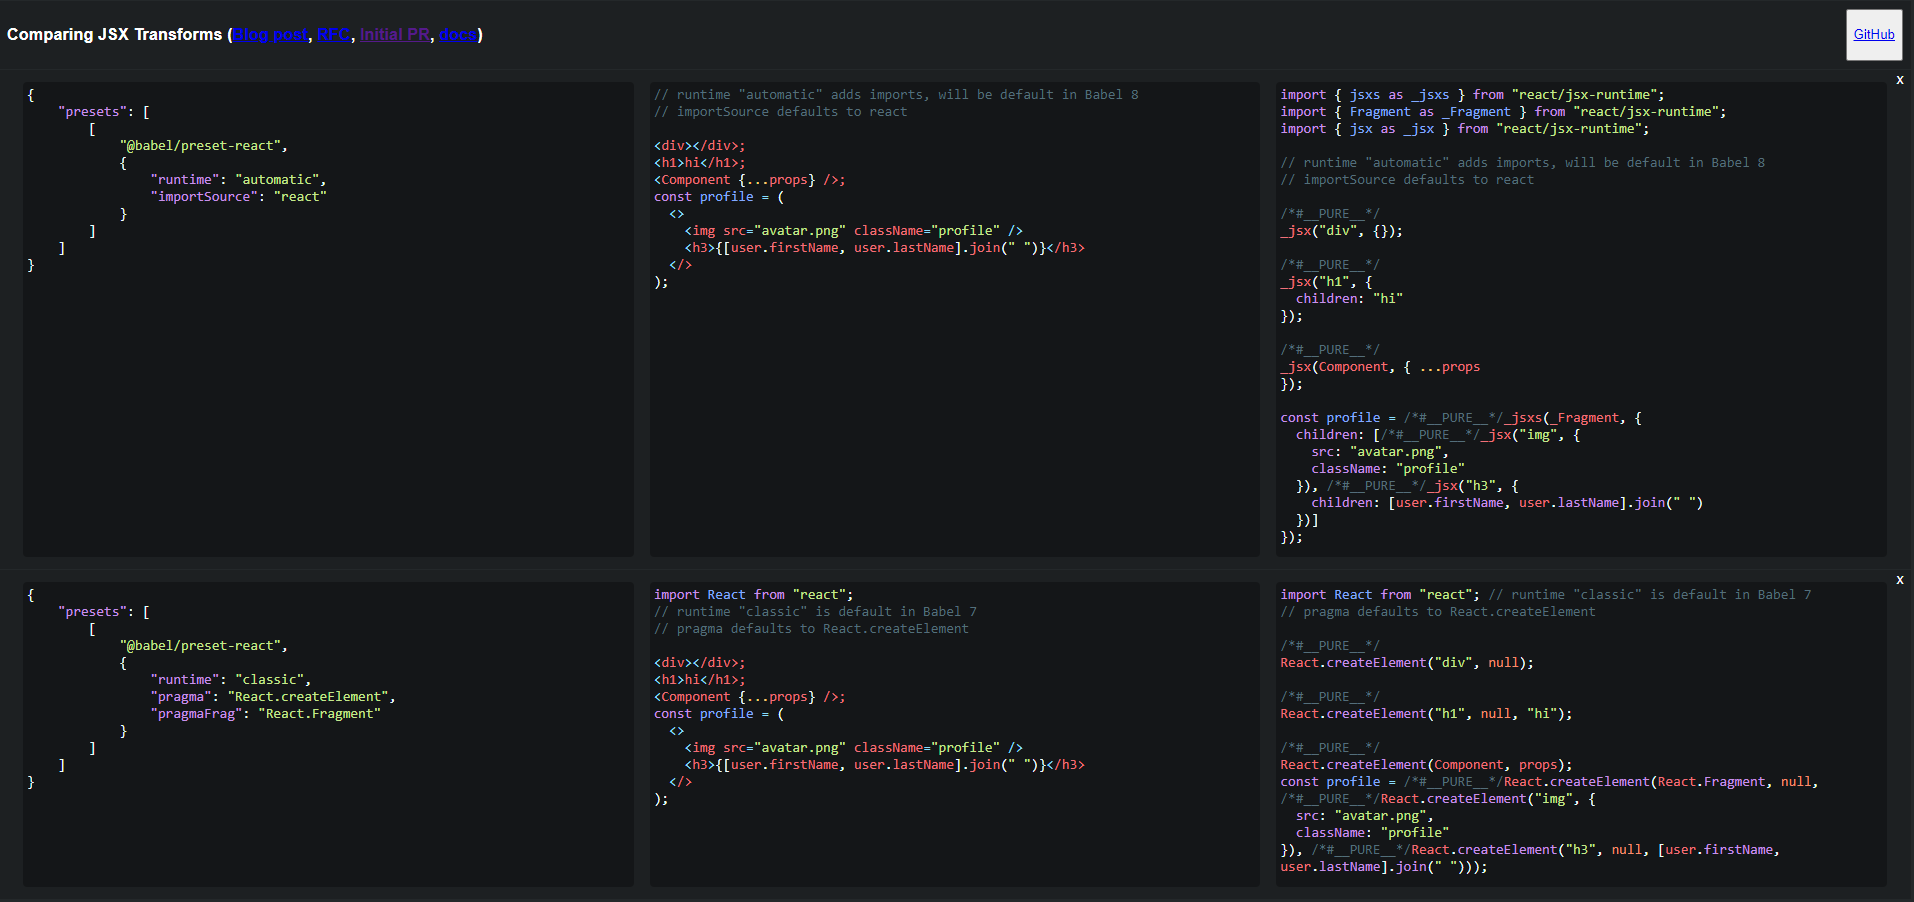The image size is (1914, 902).
Task: Click the _jsx("div", {}); output line
Action: 1342,231
